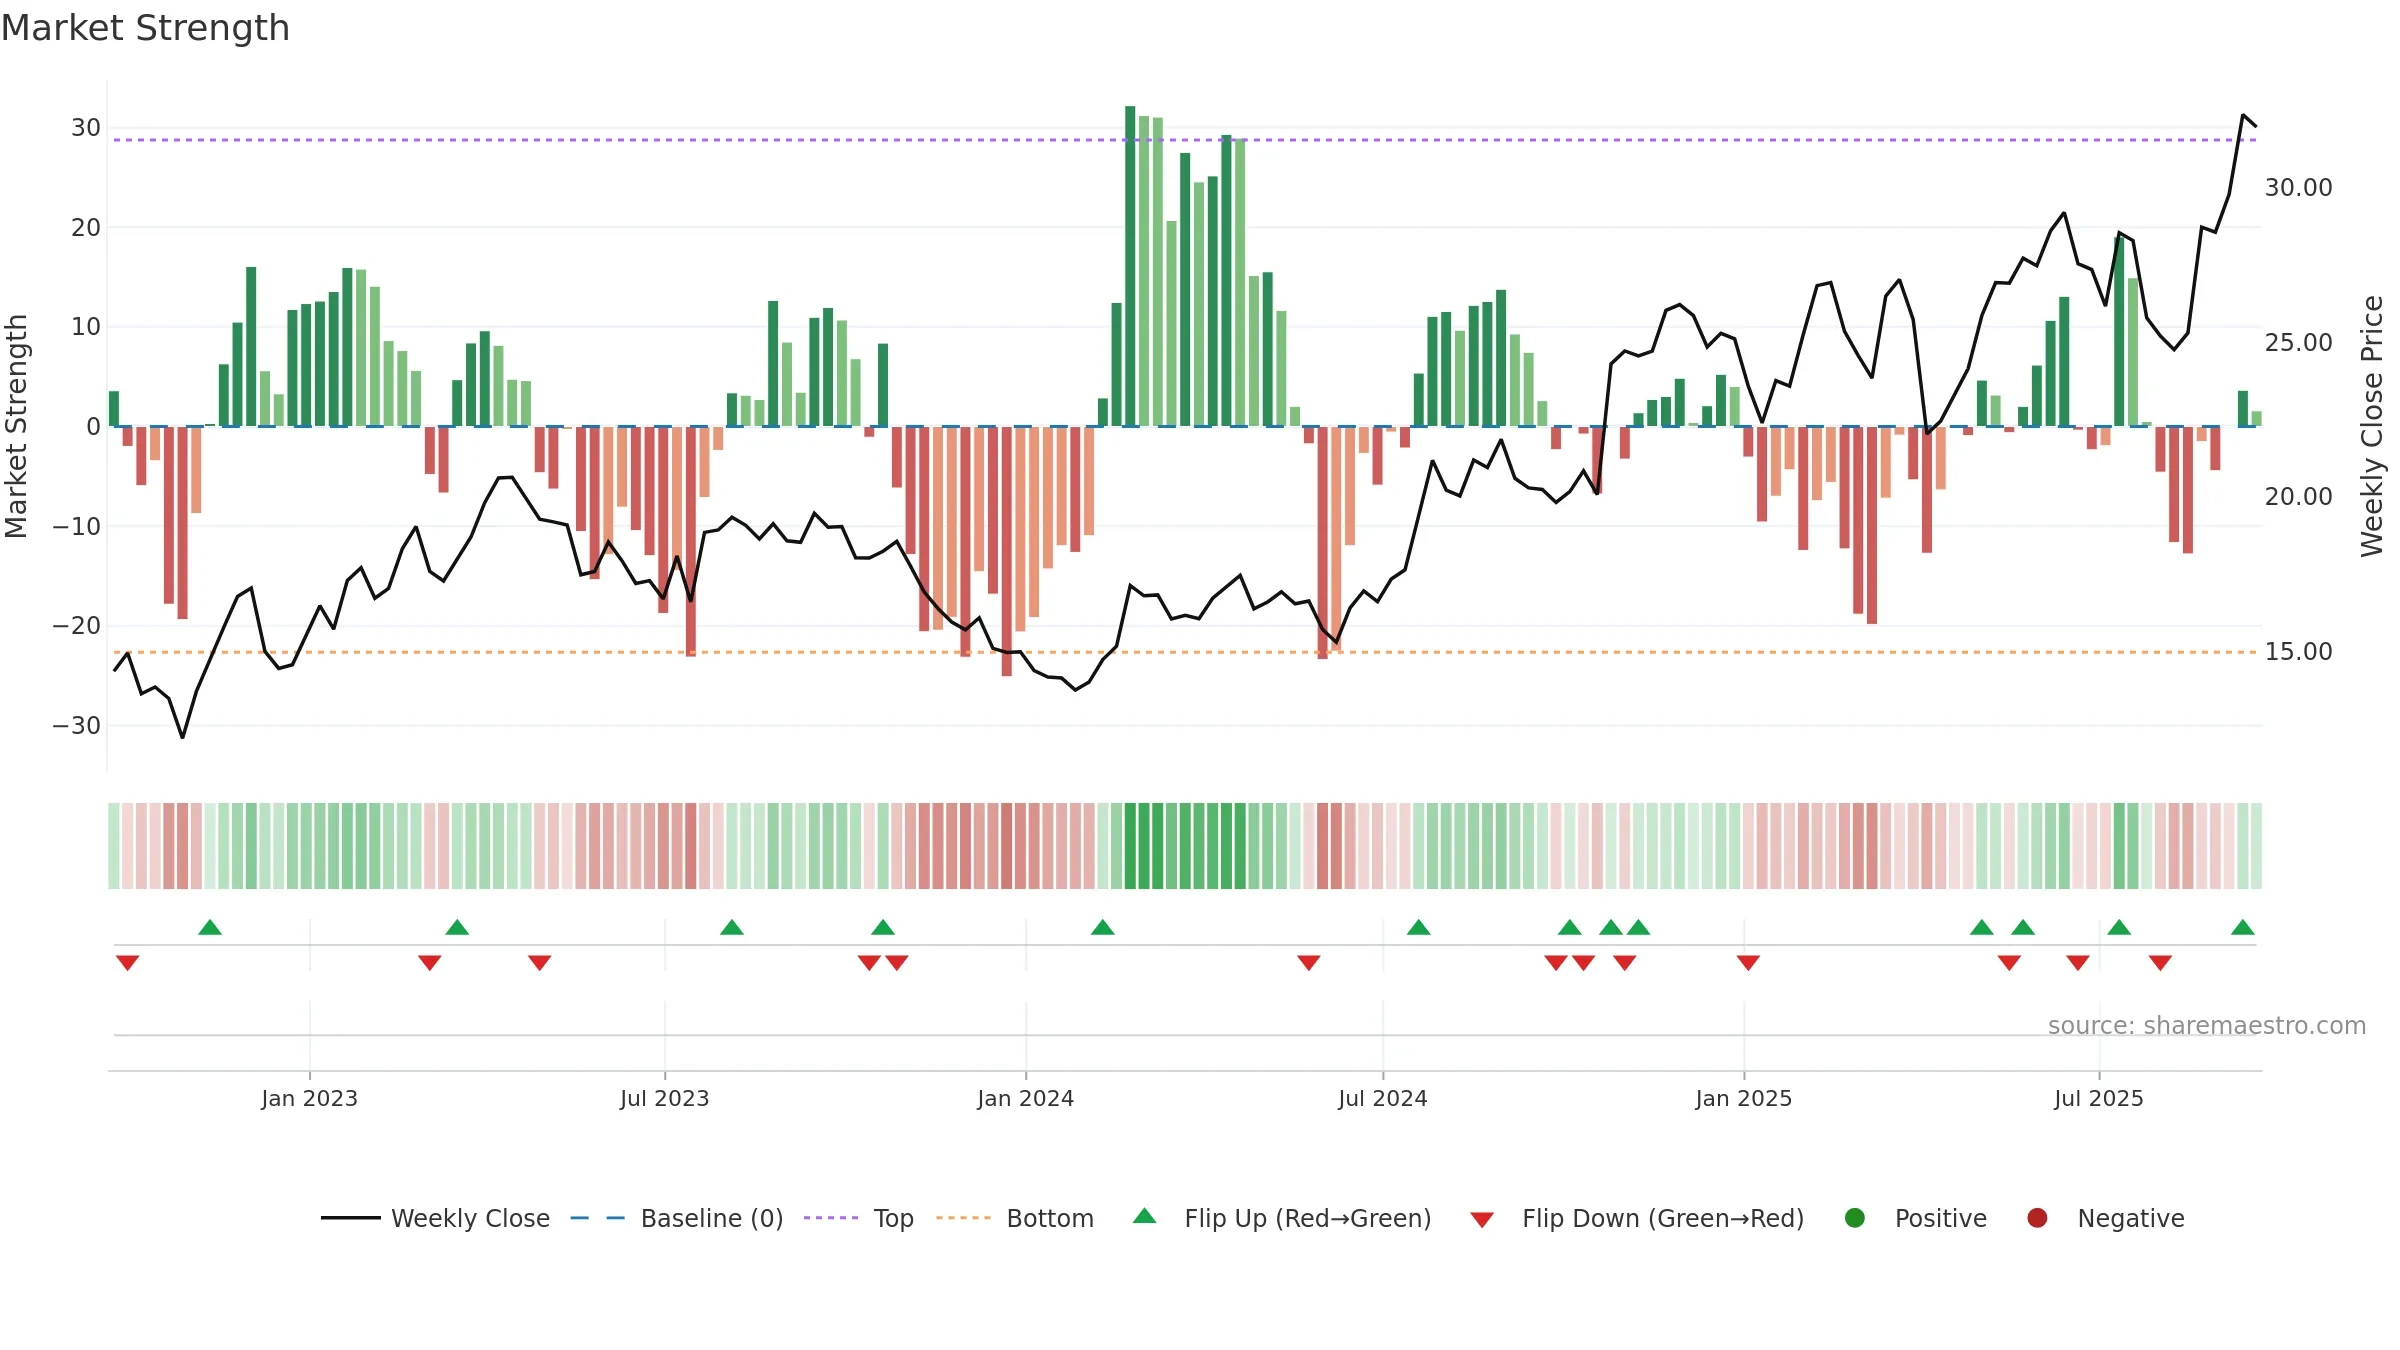Click the Jan 2023 axis label

coord(309,1099)
